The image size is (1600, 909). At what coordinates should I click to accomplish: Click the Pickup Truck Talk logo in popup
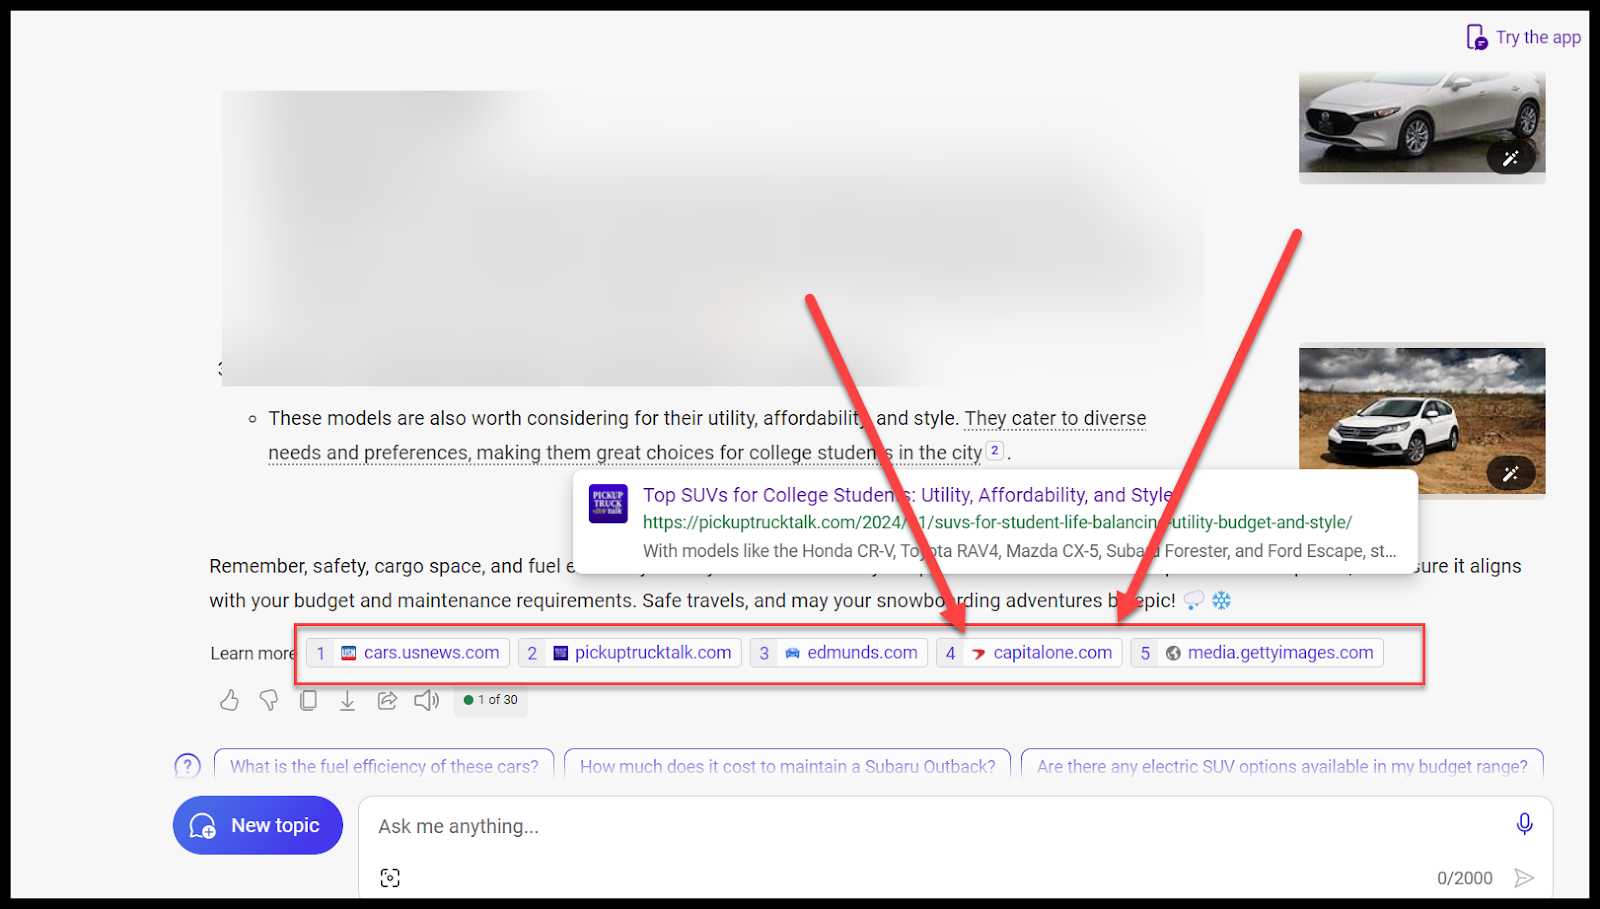click(x=608, y=503)
